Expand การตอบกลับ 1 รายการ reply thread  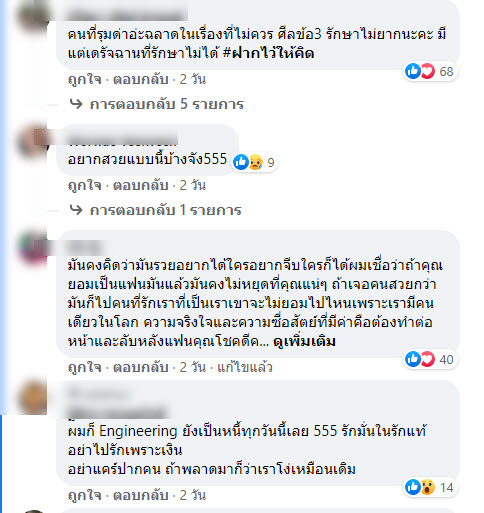165,210
